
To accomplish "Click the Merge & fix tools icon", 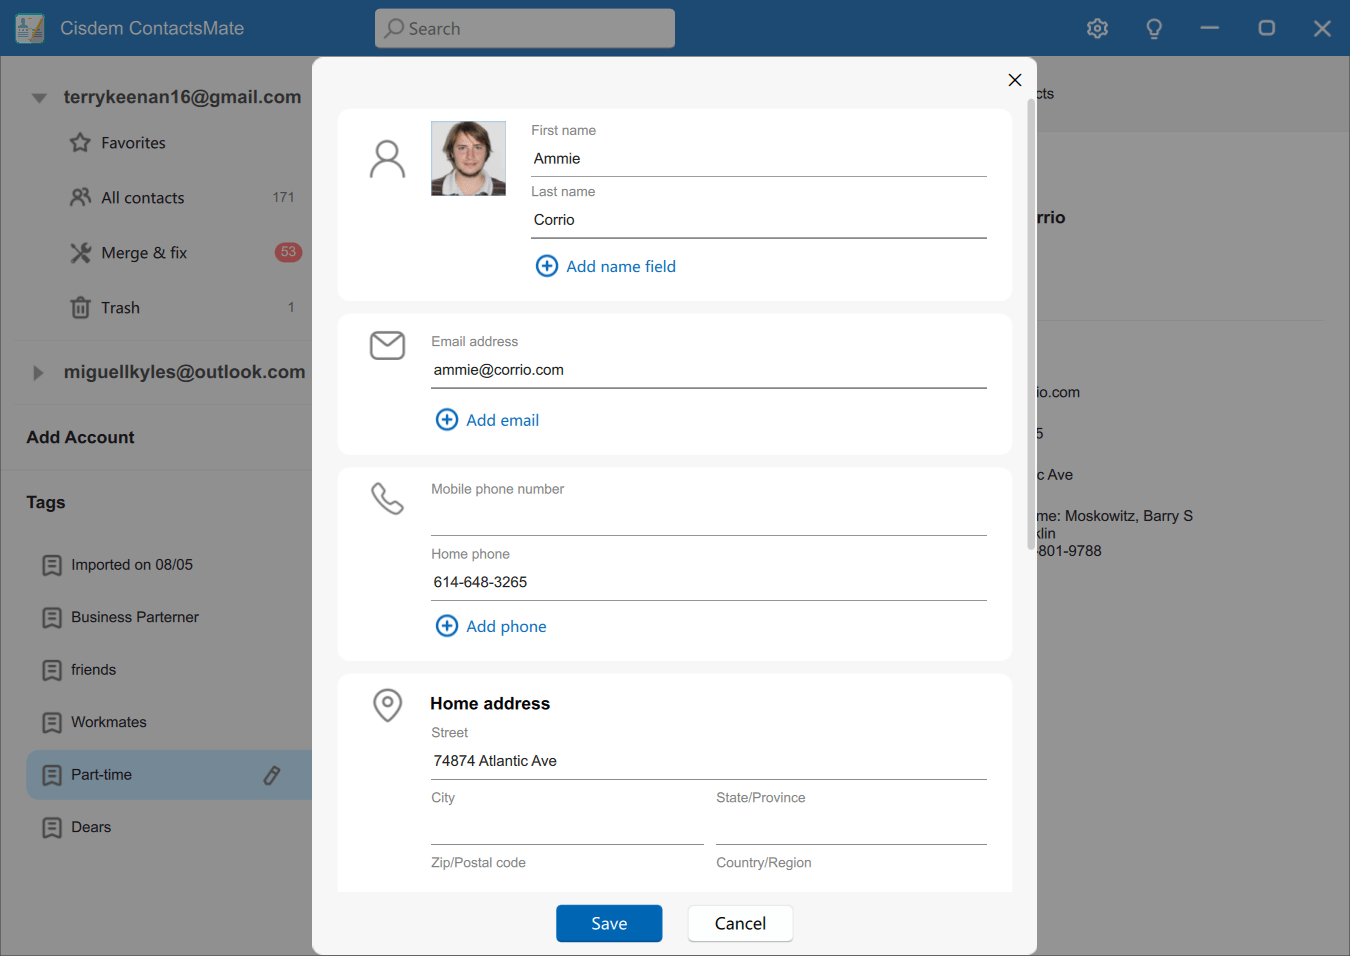I will [80, 253].
